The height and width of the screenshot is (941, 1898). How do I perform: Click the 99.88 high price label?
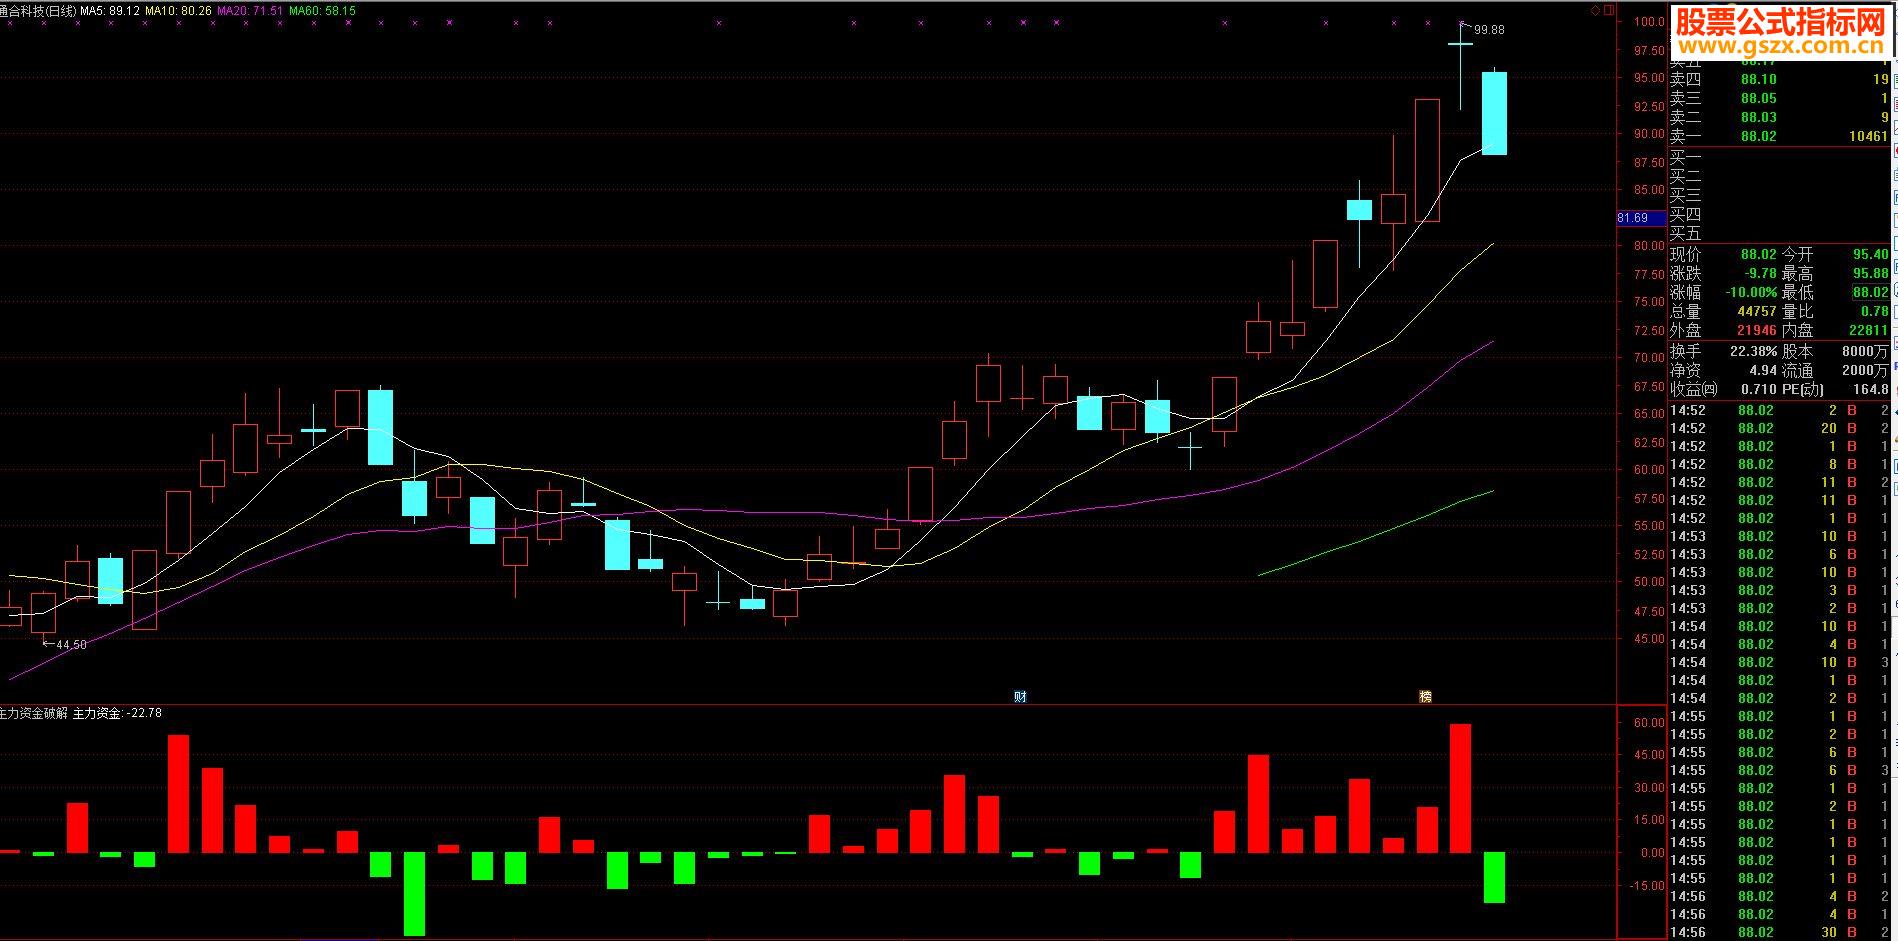click(x=1489, y=30)
